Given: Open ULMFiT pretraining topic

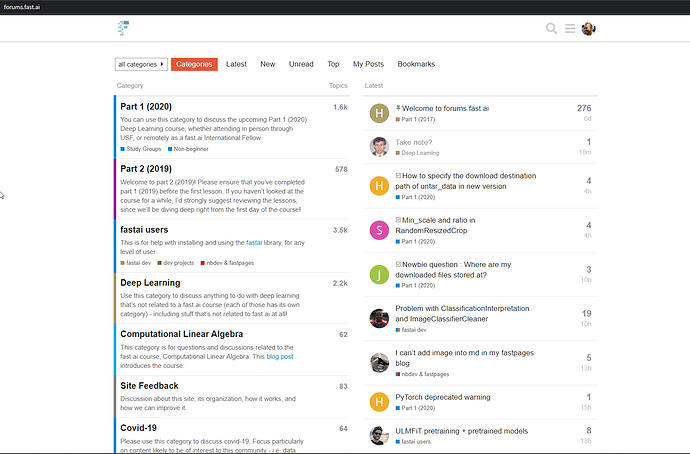Looking at the screenshot, I should pyautogui.click(x=462, y=431).
